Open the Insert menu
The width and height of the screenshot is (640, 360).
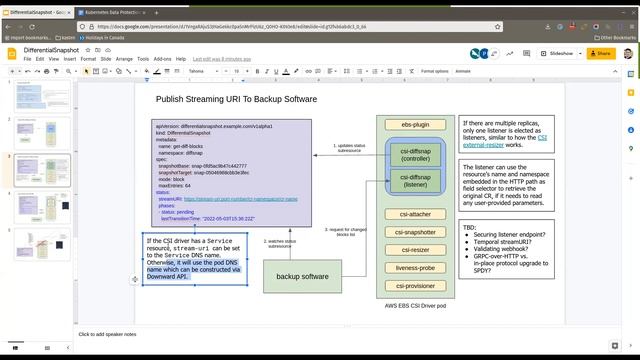70,59
